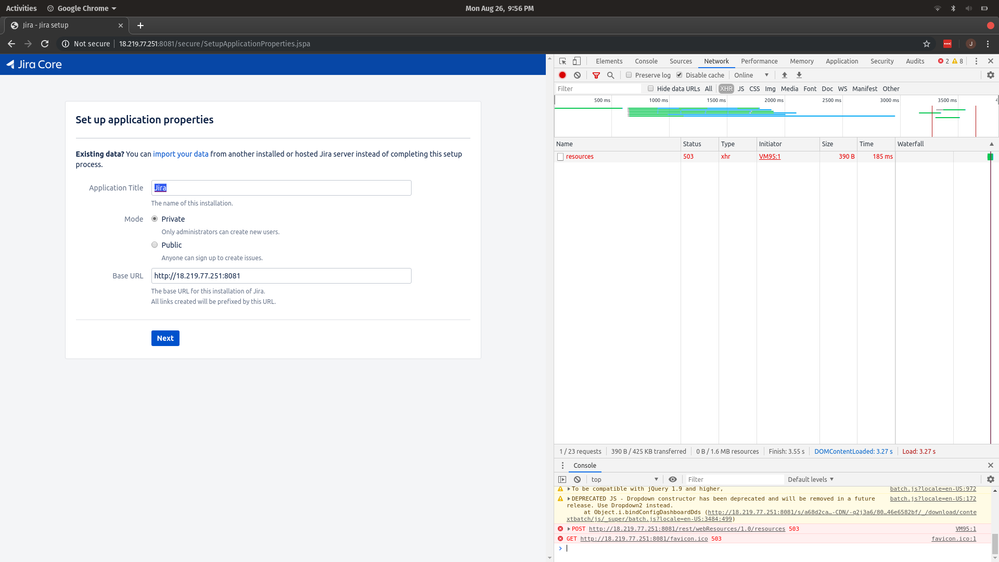Expand the DEPRECATED JS warning message
This screenshot has height=562, width=999.
coord(569,499)
